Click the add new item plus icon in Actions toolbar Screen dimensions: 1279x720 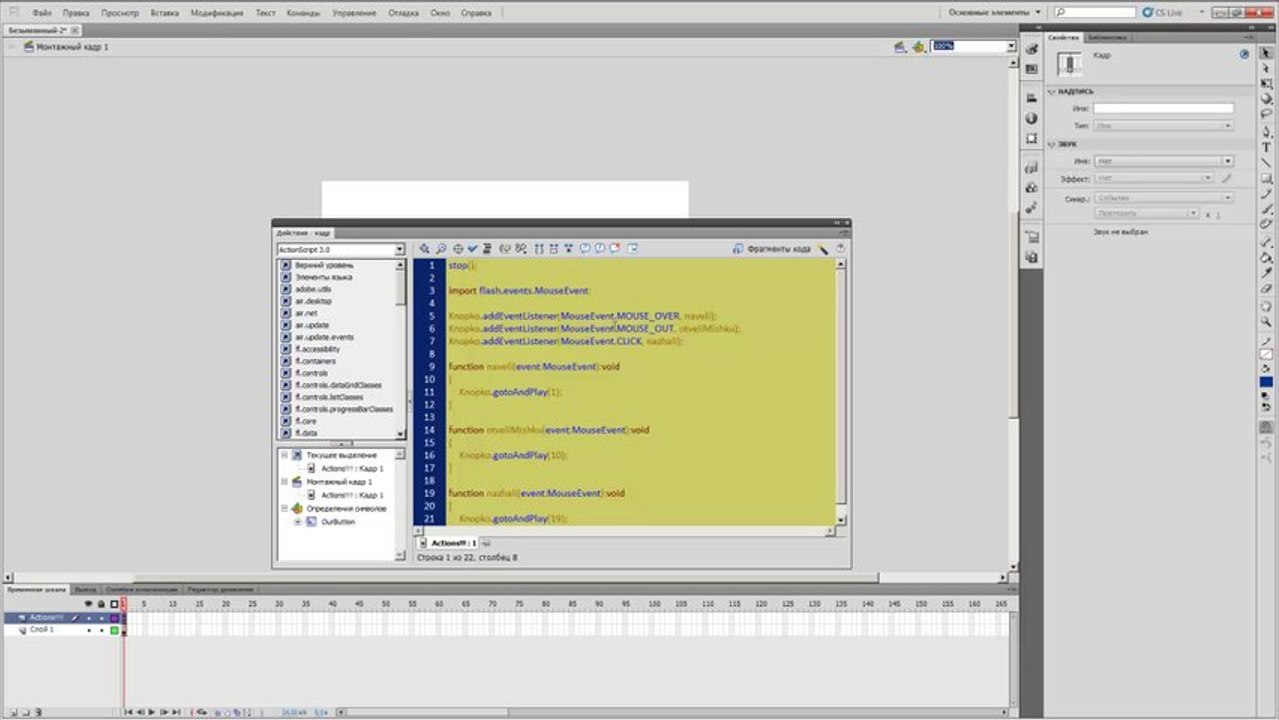click(424, 248)
